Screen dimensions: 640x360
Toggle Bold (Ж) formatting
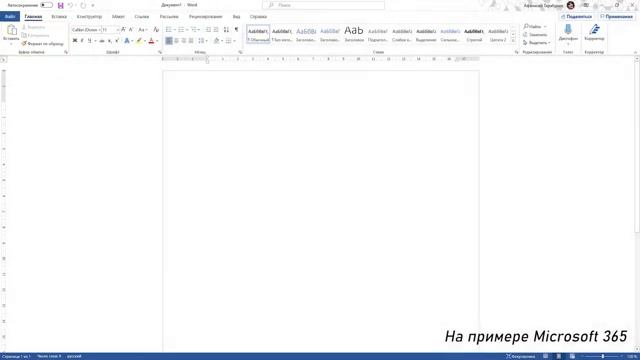[75, 41]
